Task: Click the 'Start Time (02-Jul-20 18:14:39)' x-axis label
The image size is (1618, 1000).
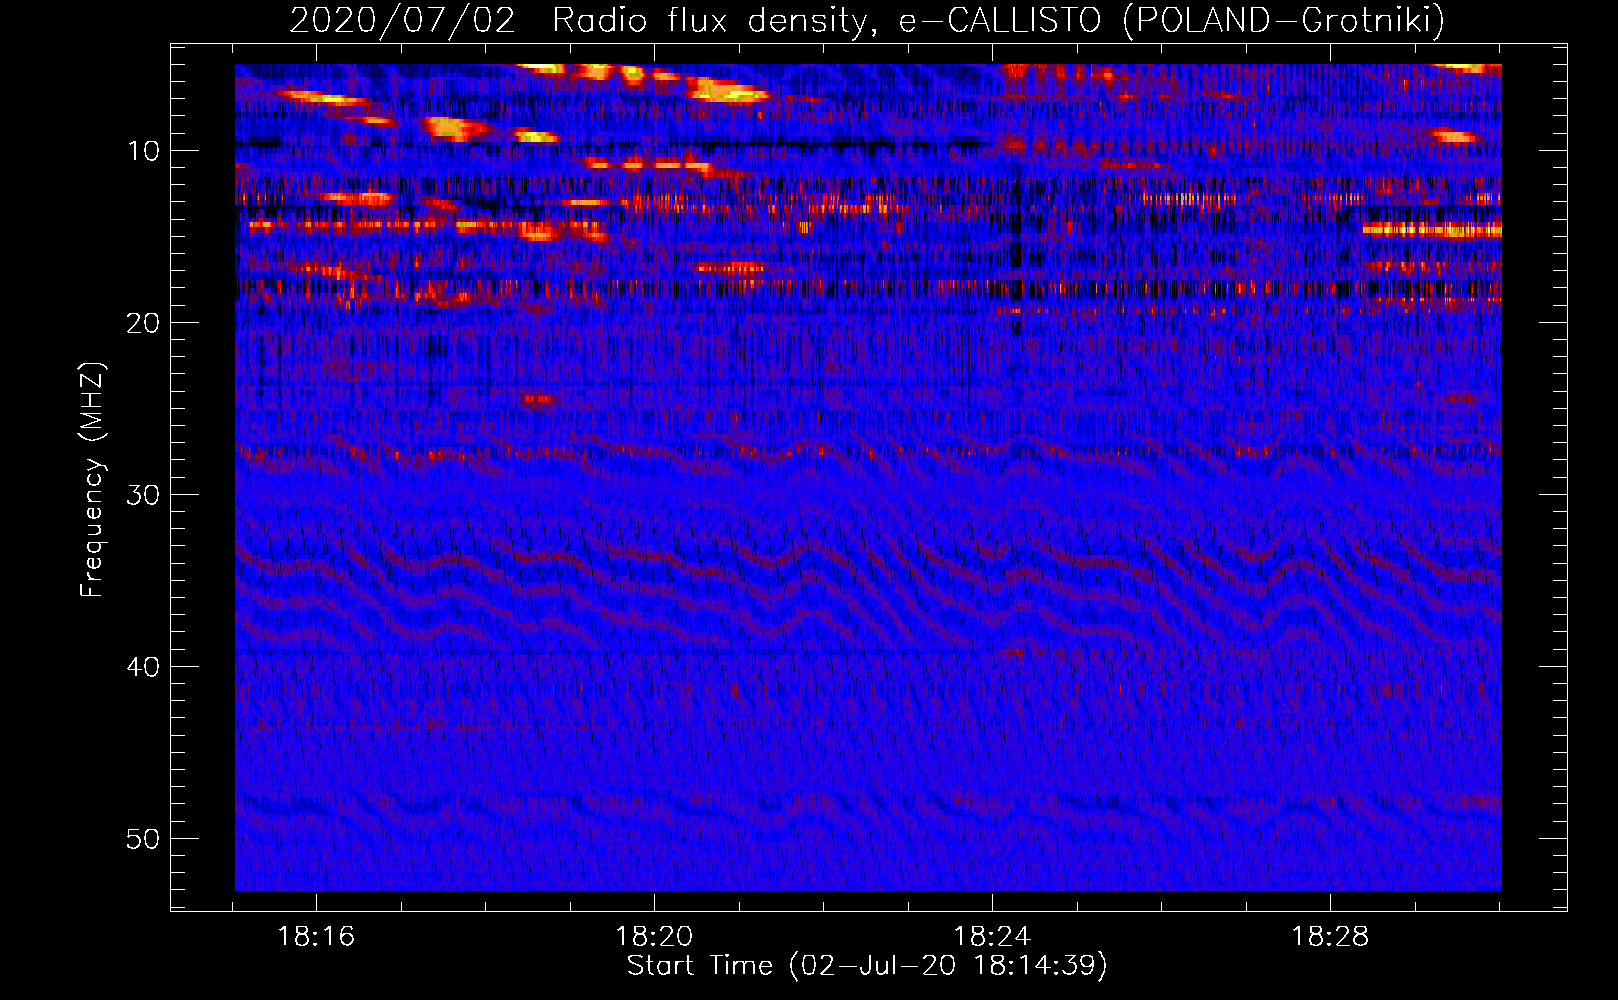Action: 867,966
